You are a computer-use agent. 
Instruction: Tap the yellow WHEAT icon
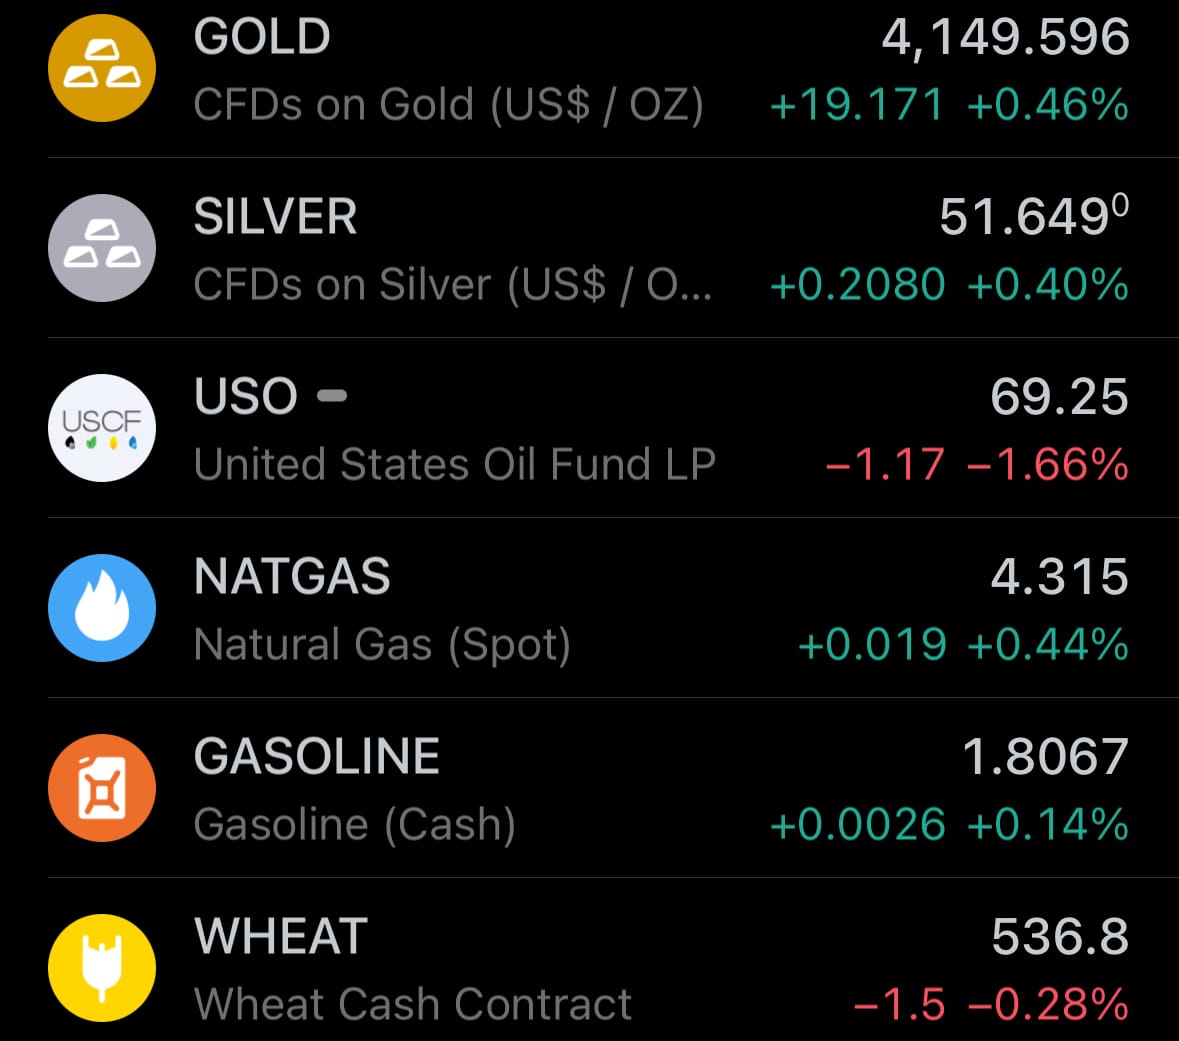[102, 968]
